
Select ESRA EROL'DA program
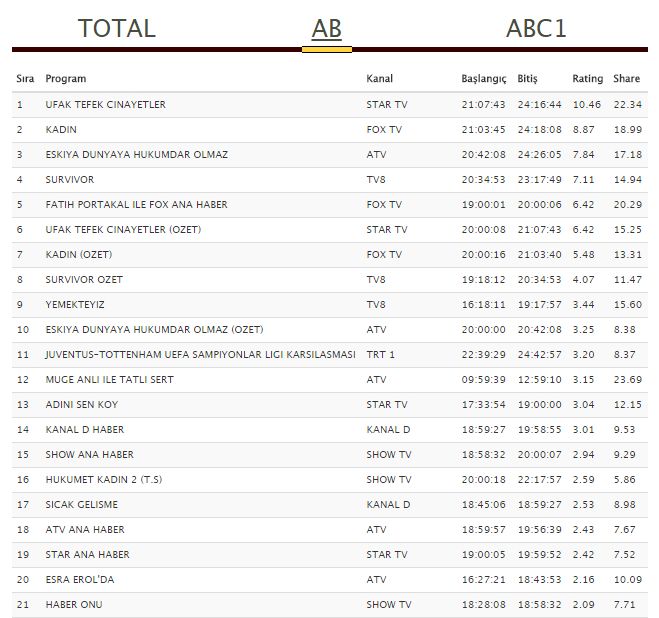click(x=80, y=580)
